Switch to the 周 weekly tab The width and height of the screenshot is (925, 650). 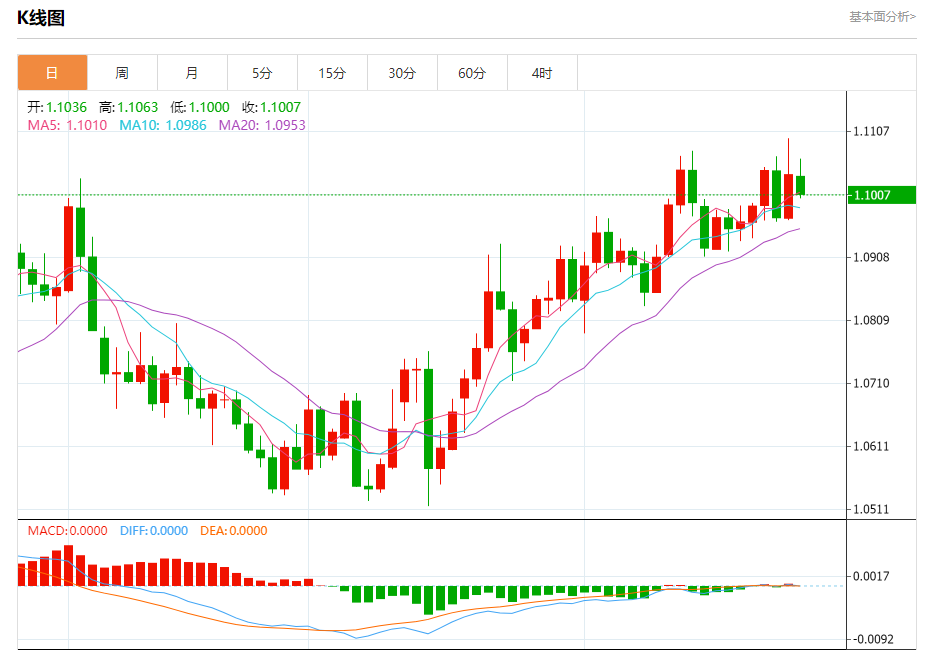[x=122, y=73]
